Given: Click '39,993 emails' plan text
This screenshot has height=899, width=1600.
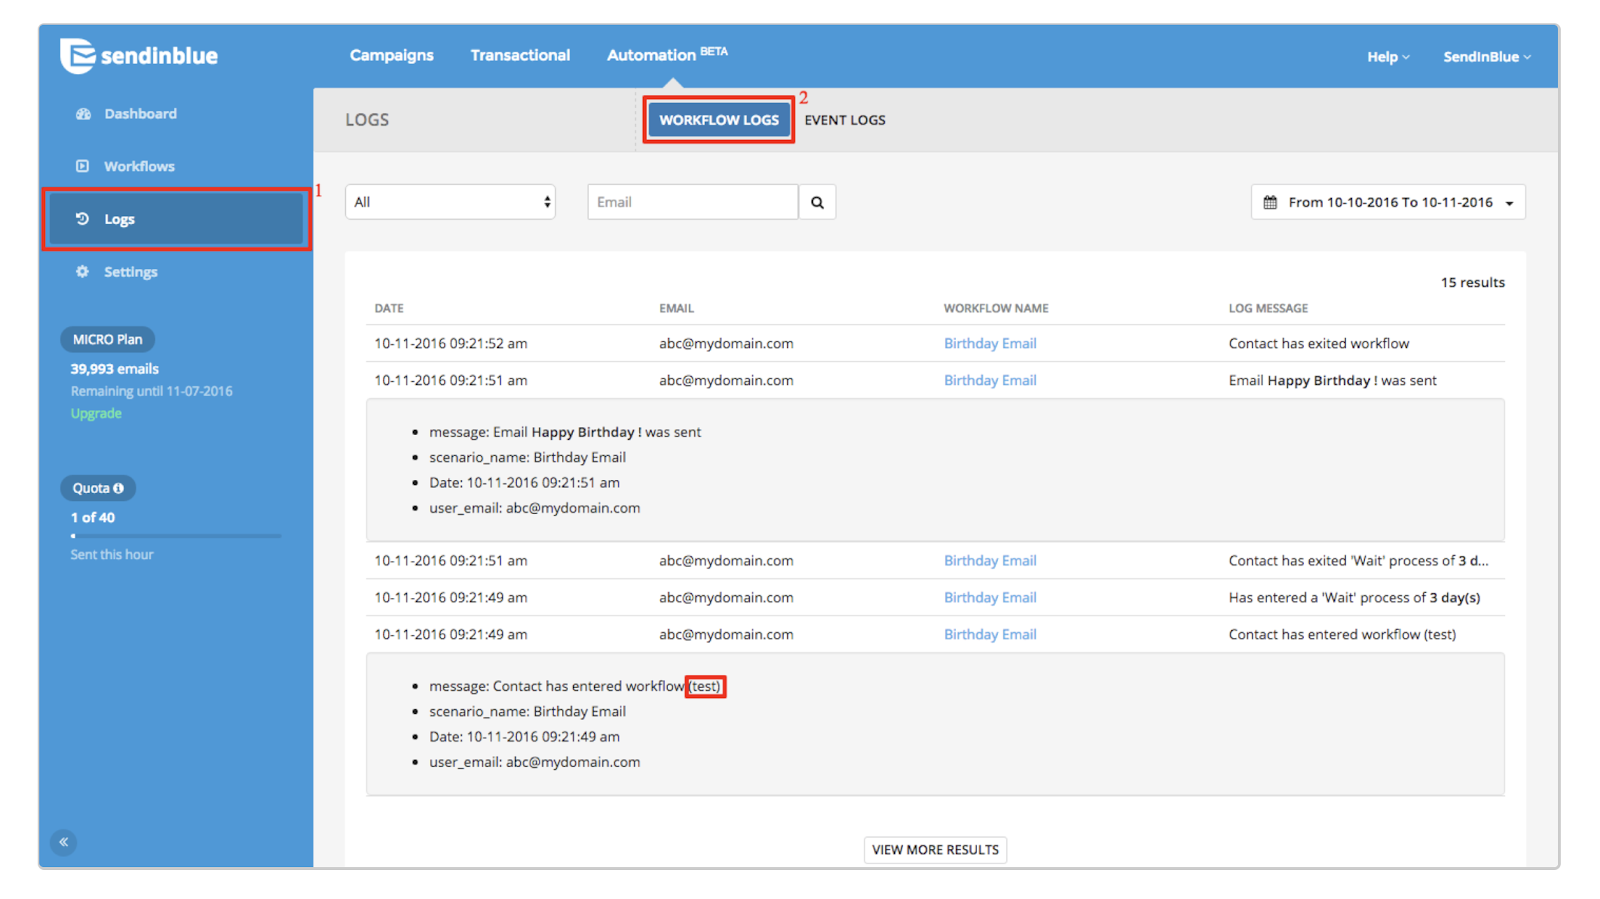Looking at the screenshot, I should coord(114,369).
